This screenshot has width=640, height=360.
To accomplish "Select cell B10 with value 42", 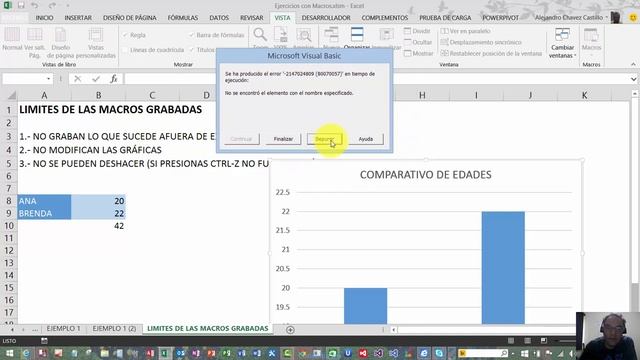I will coord(98,226).
